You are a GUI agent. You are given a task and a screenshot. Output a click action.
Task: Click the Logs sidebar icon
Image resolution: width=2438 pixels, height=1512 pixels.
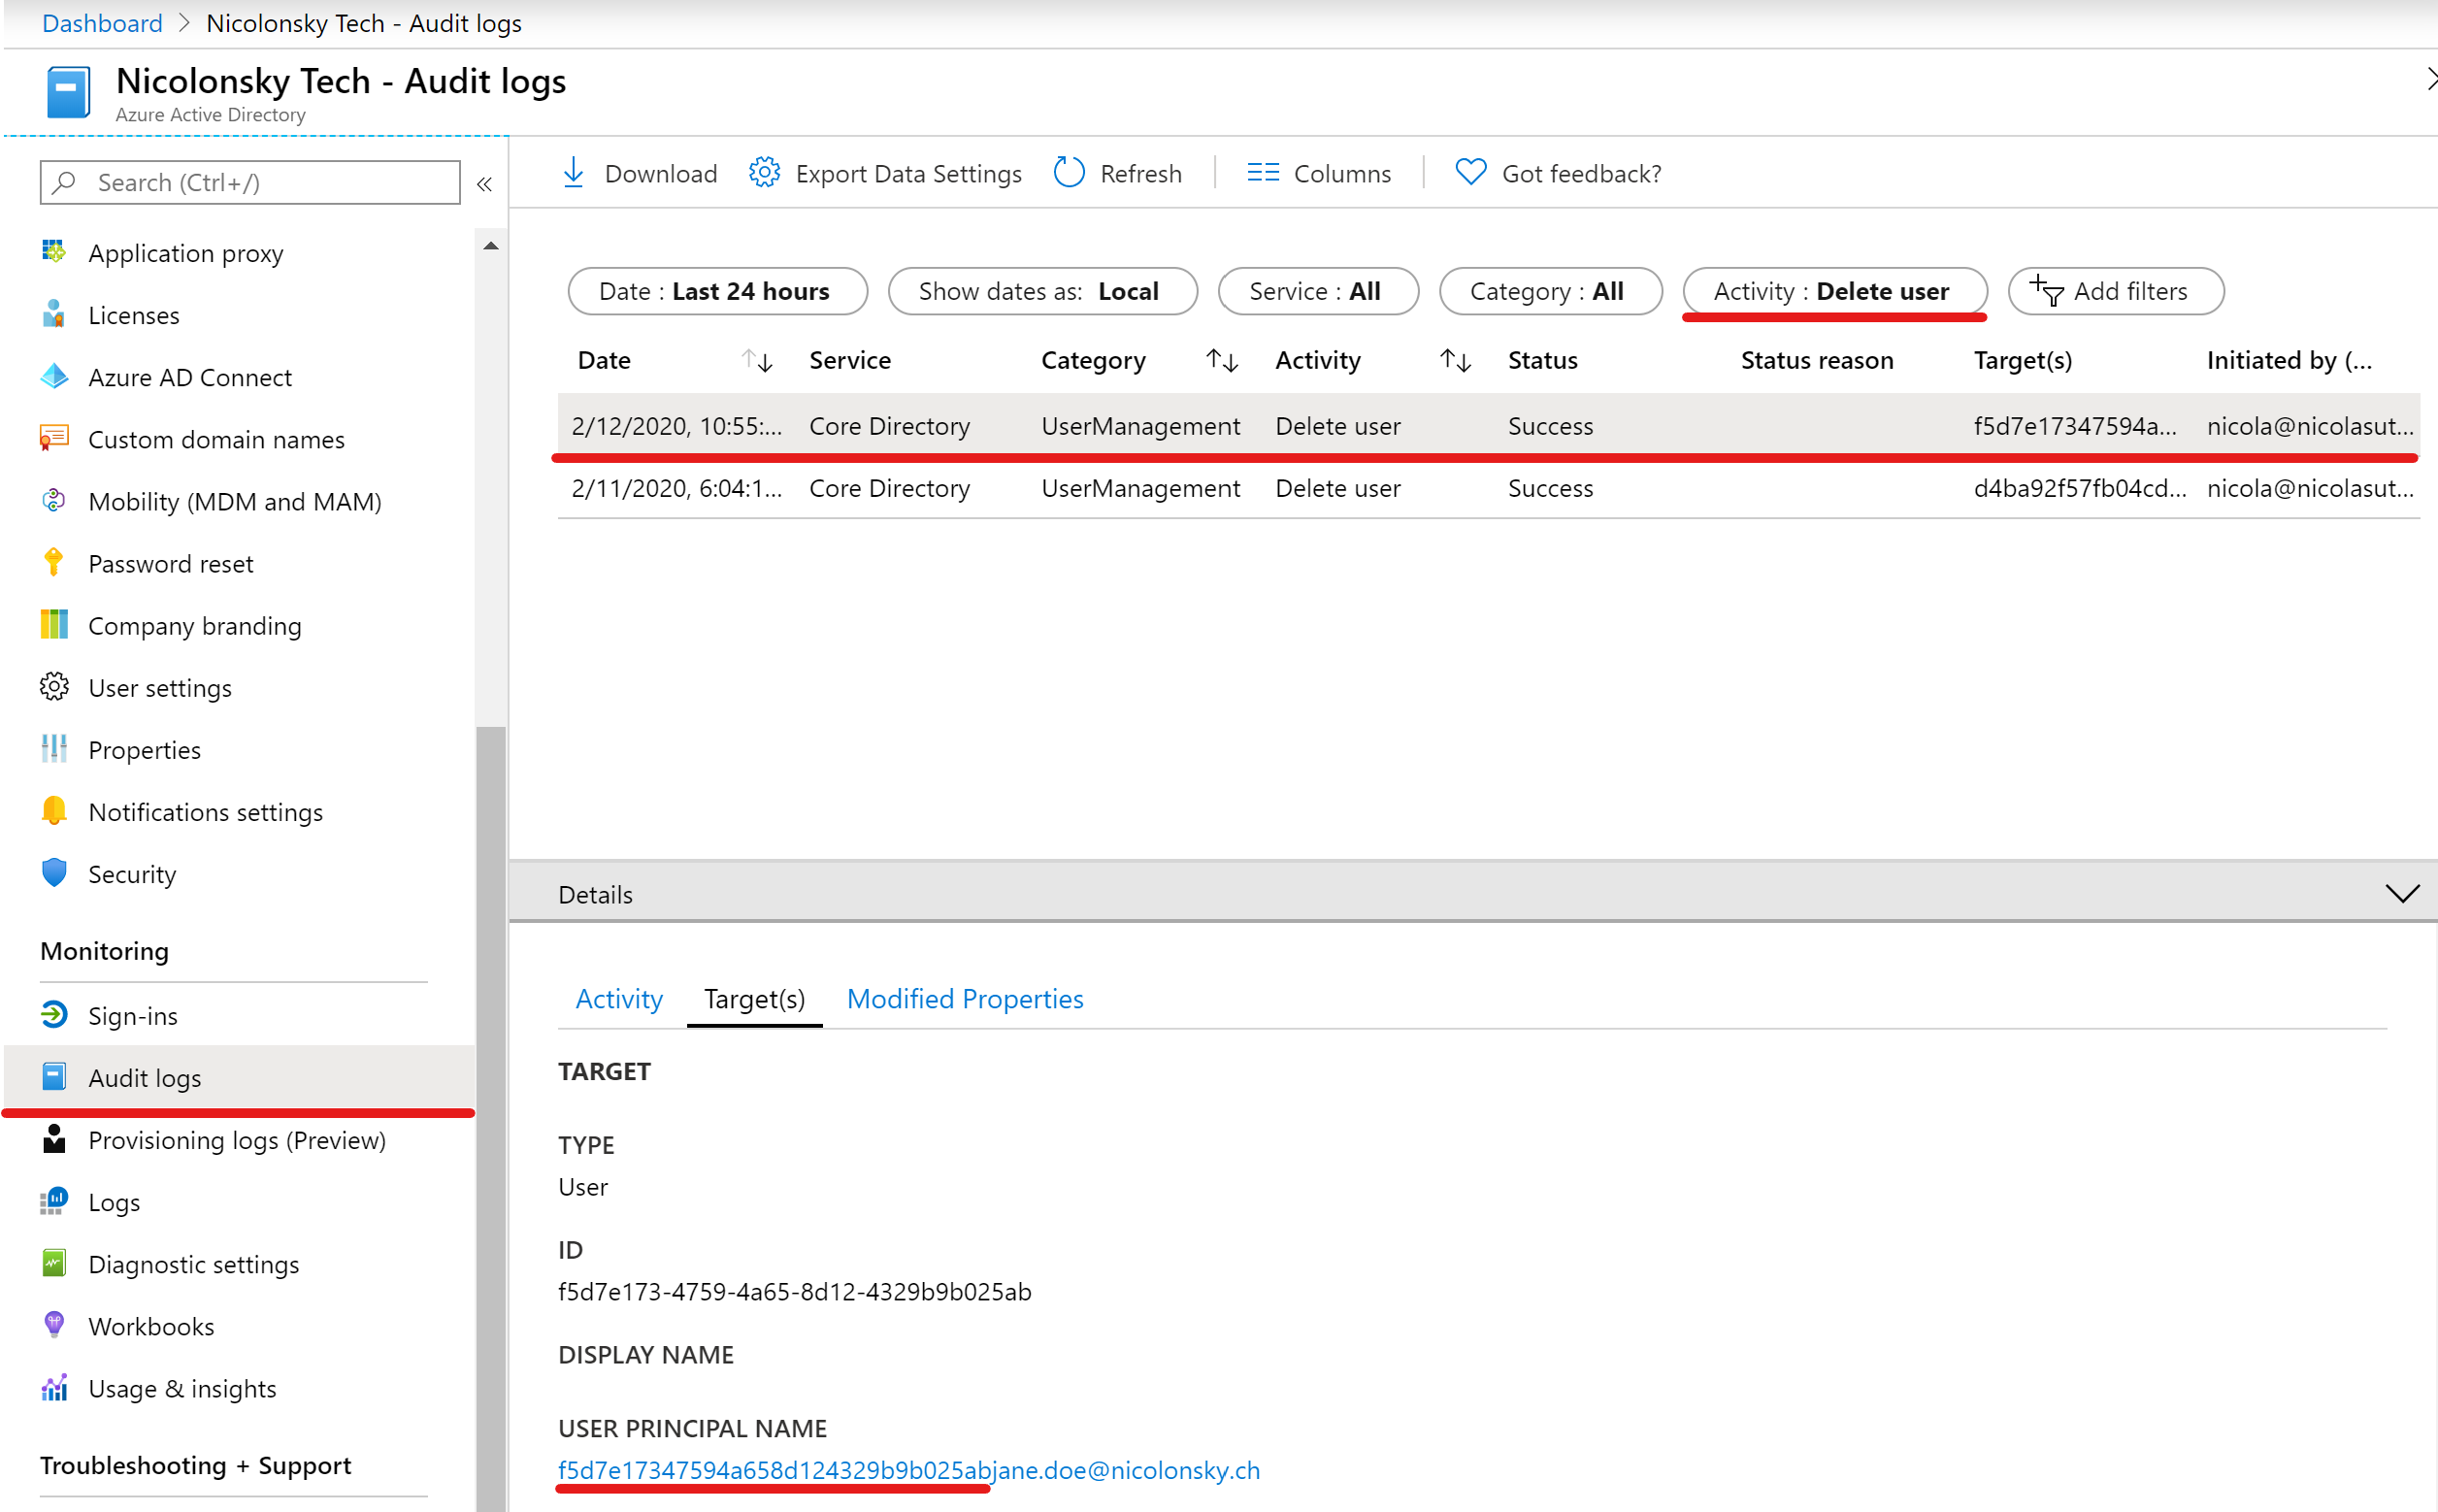(54, 1201)
